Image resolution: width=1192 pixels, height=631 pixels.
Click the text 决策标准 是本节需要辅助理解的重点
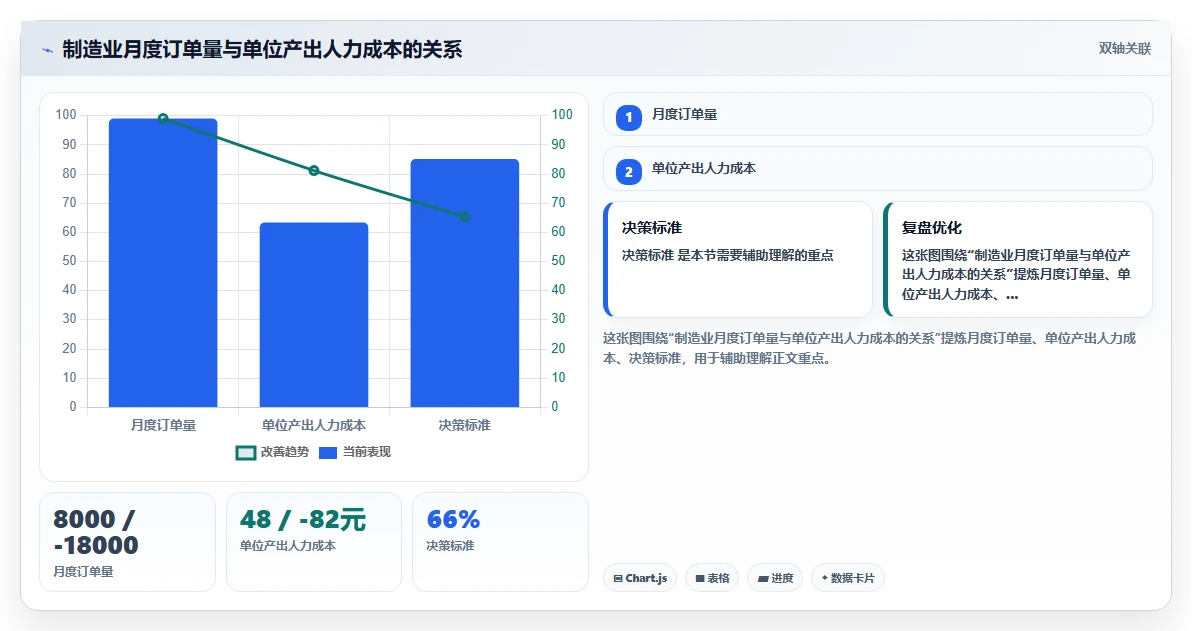pyautogui.click(x=728, y=255)
